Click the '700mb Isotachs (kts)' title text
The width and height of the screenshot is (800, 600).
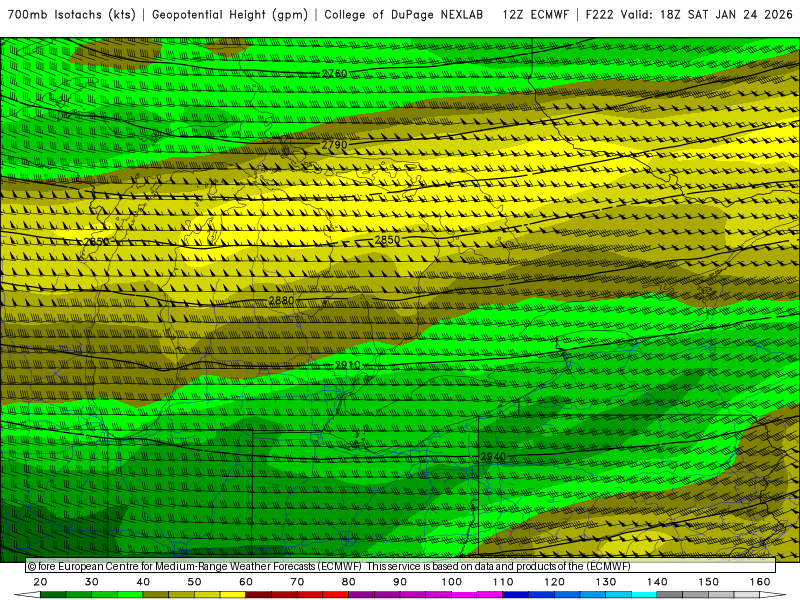[x=72, y=15]
